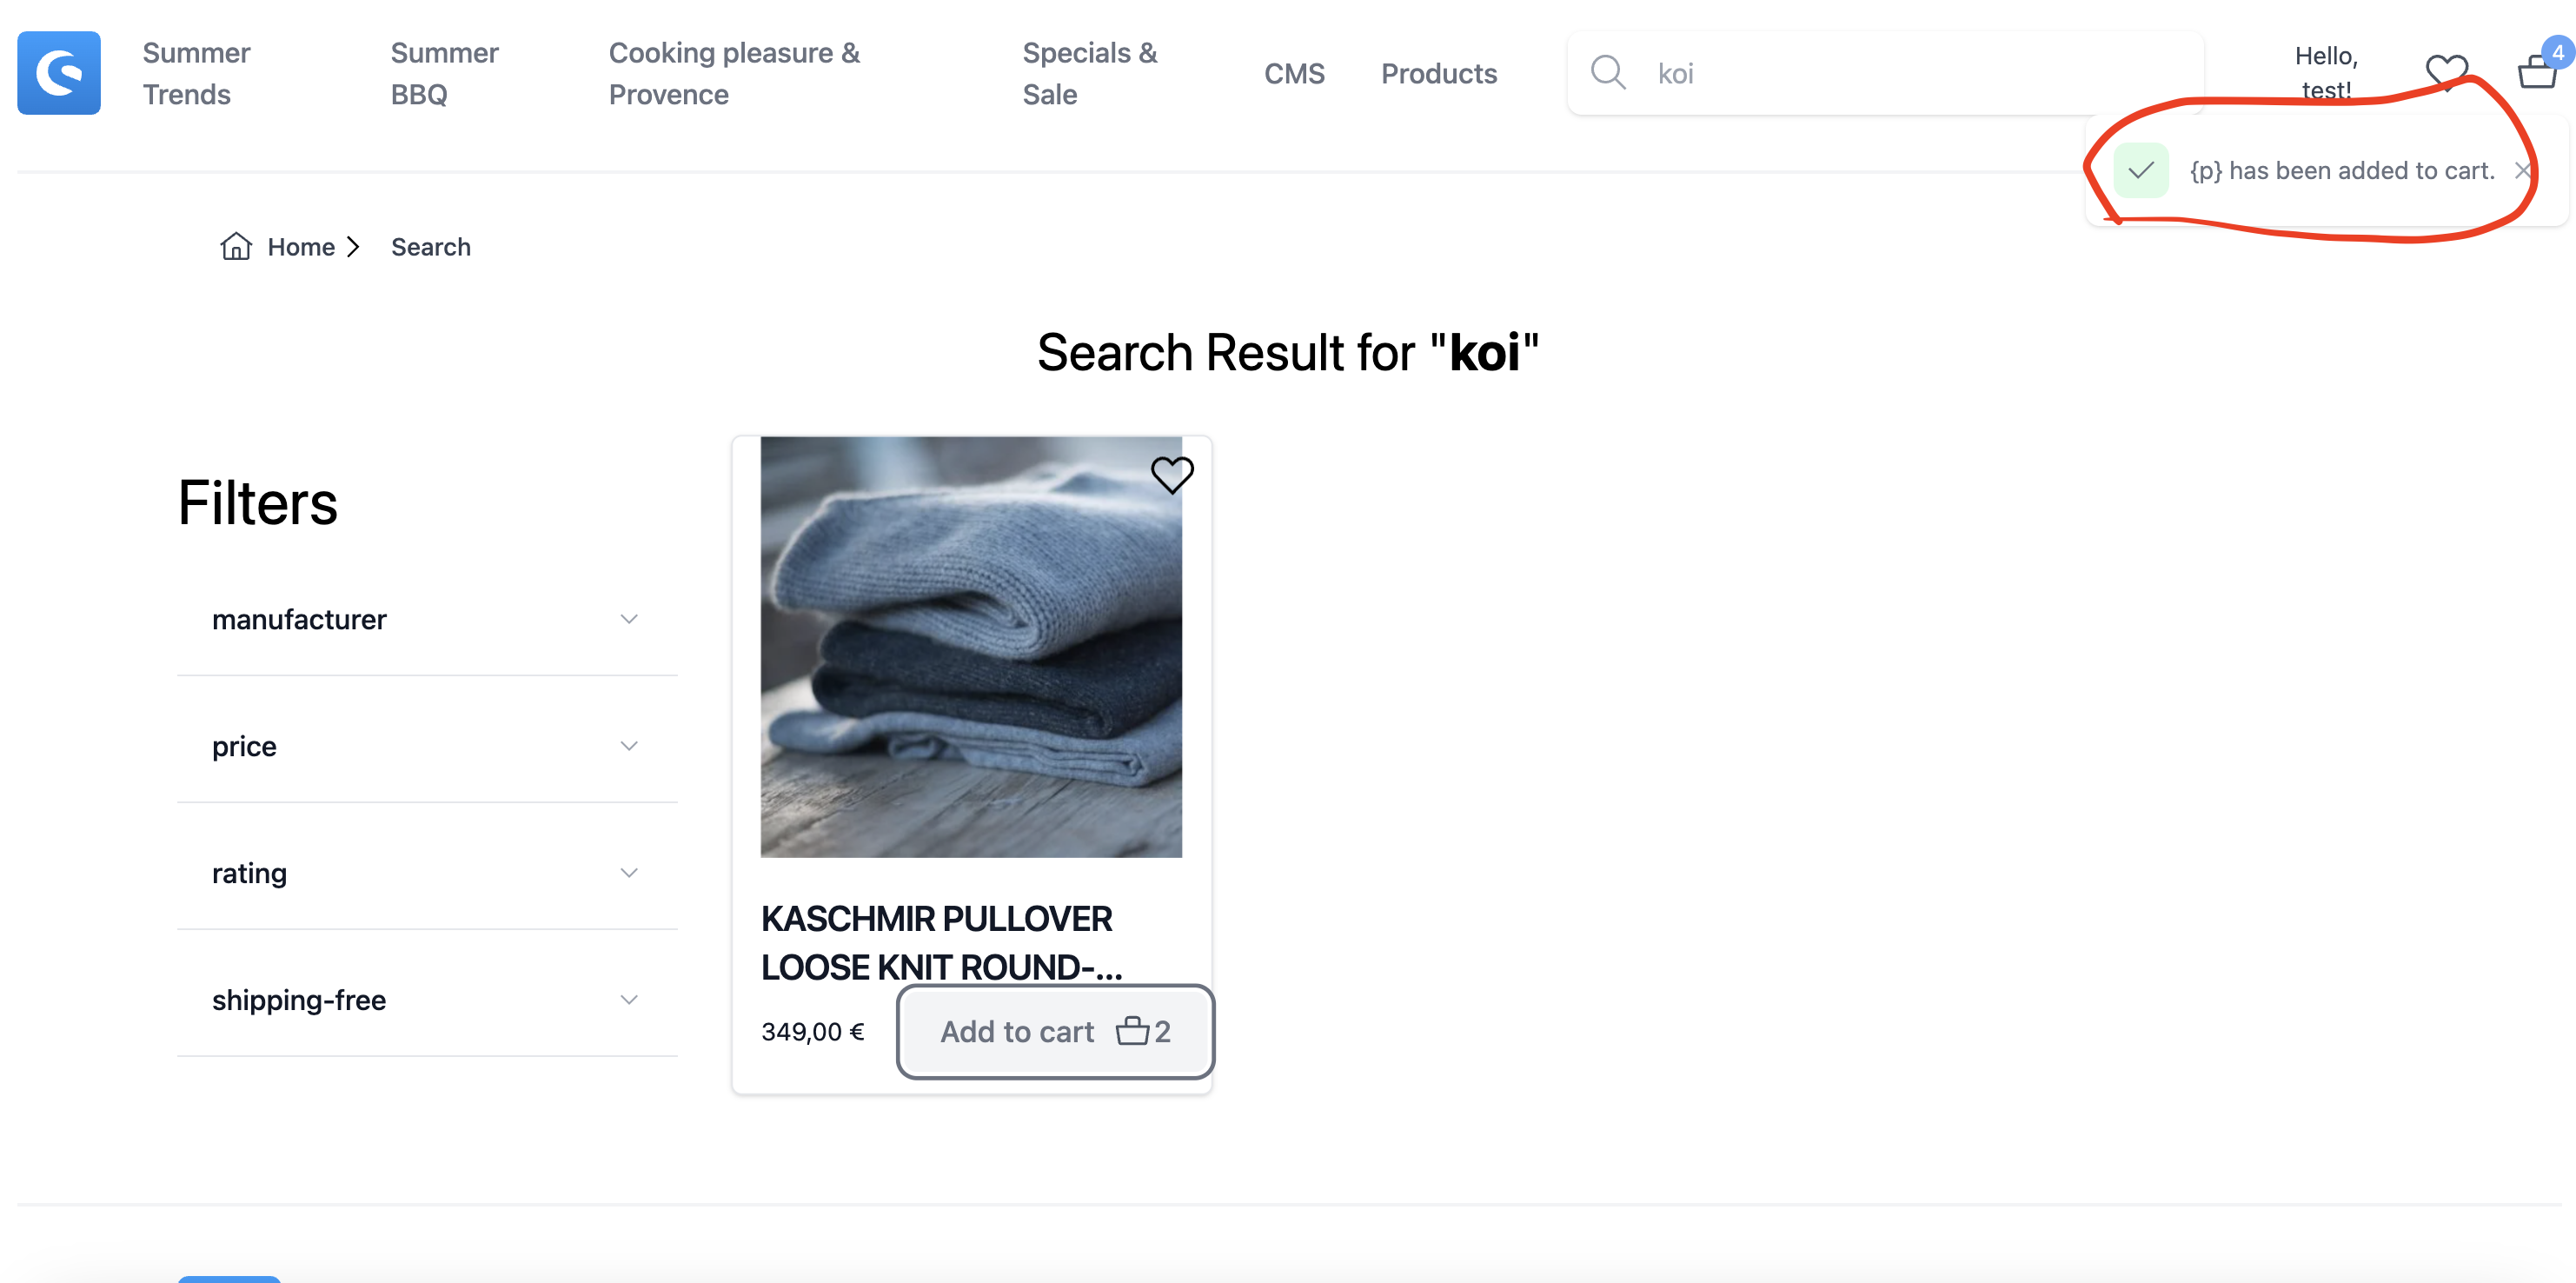The width and height of the screenshot is (2576, 1283).
Task: Open the shopping cart bag icon
Action: [2537, 72]
